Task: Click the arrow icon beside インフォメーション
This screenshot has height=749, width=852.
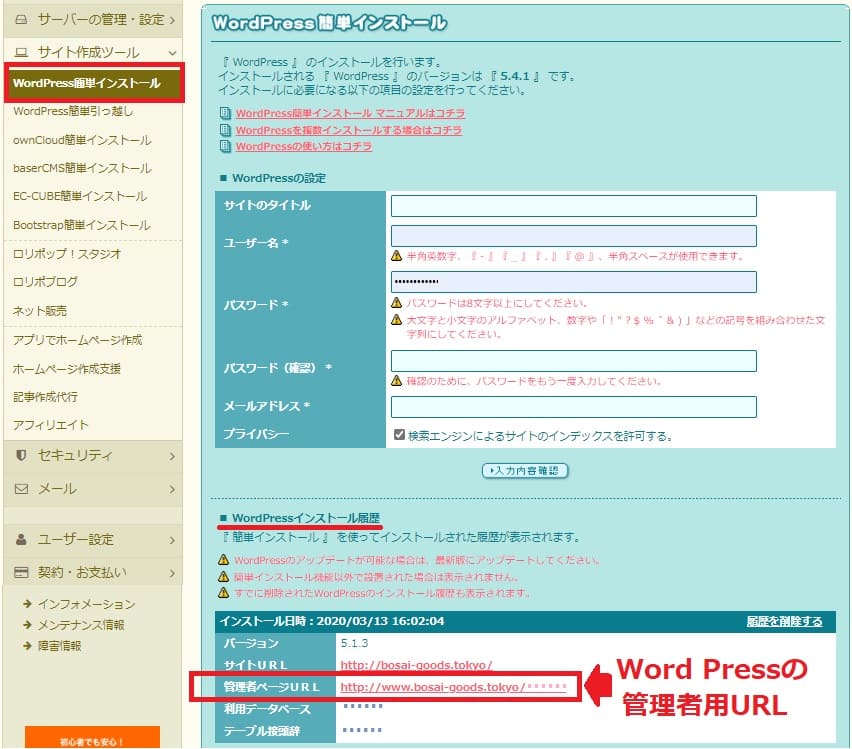Action: [x=27, y=604]
